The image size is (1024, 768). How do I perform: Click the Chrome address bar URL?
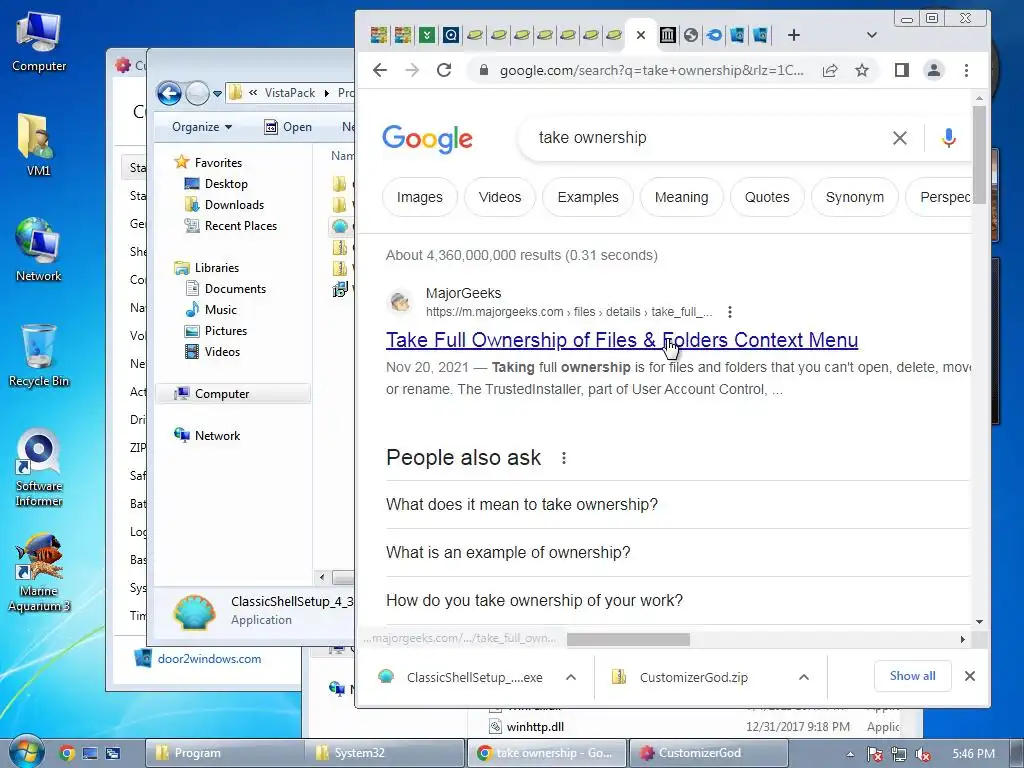pos(651,71)
